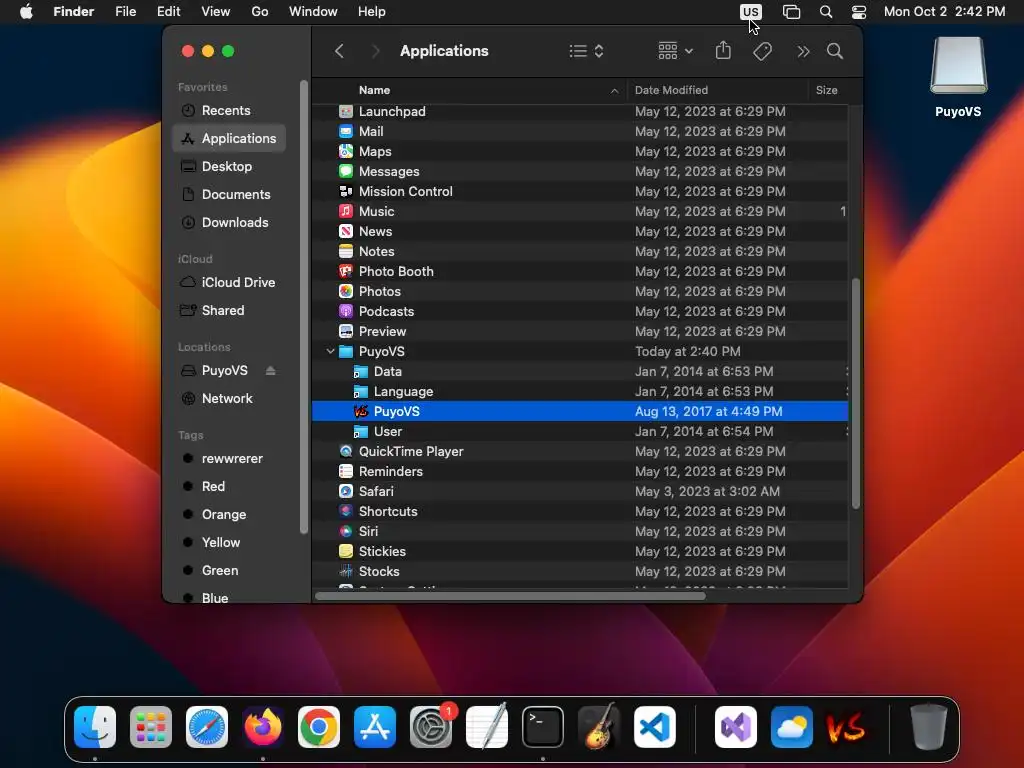1024x768 pixels.
Task: Collapse the PuyoVS folder disclosure triangle
Action: [x=330, y=351]
